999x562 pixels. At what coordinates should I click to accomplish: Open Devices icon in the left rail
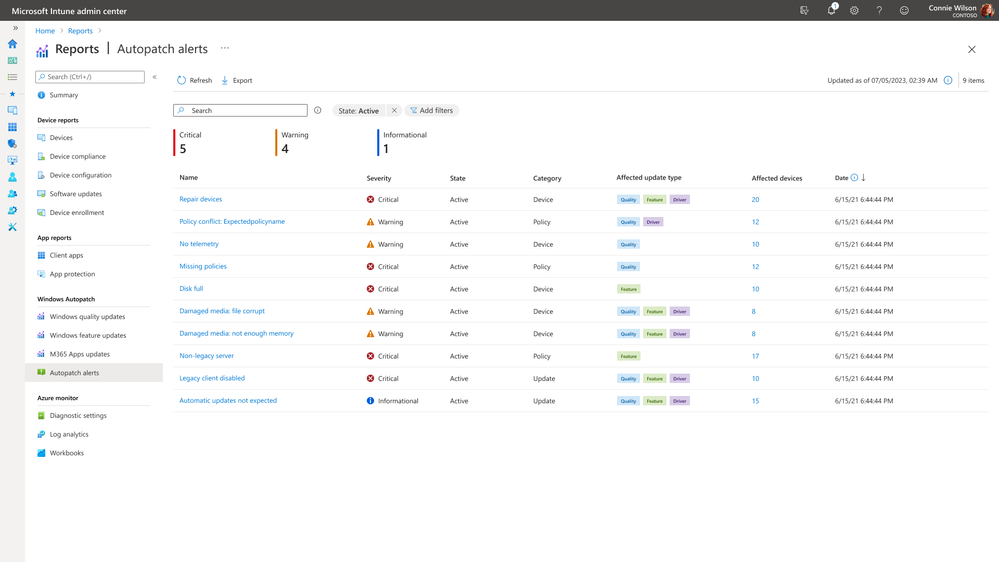(x=12, y=110)
